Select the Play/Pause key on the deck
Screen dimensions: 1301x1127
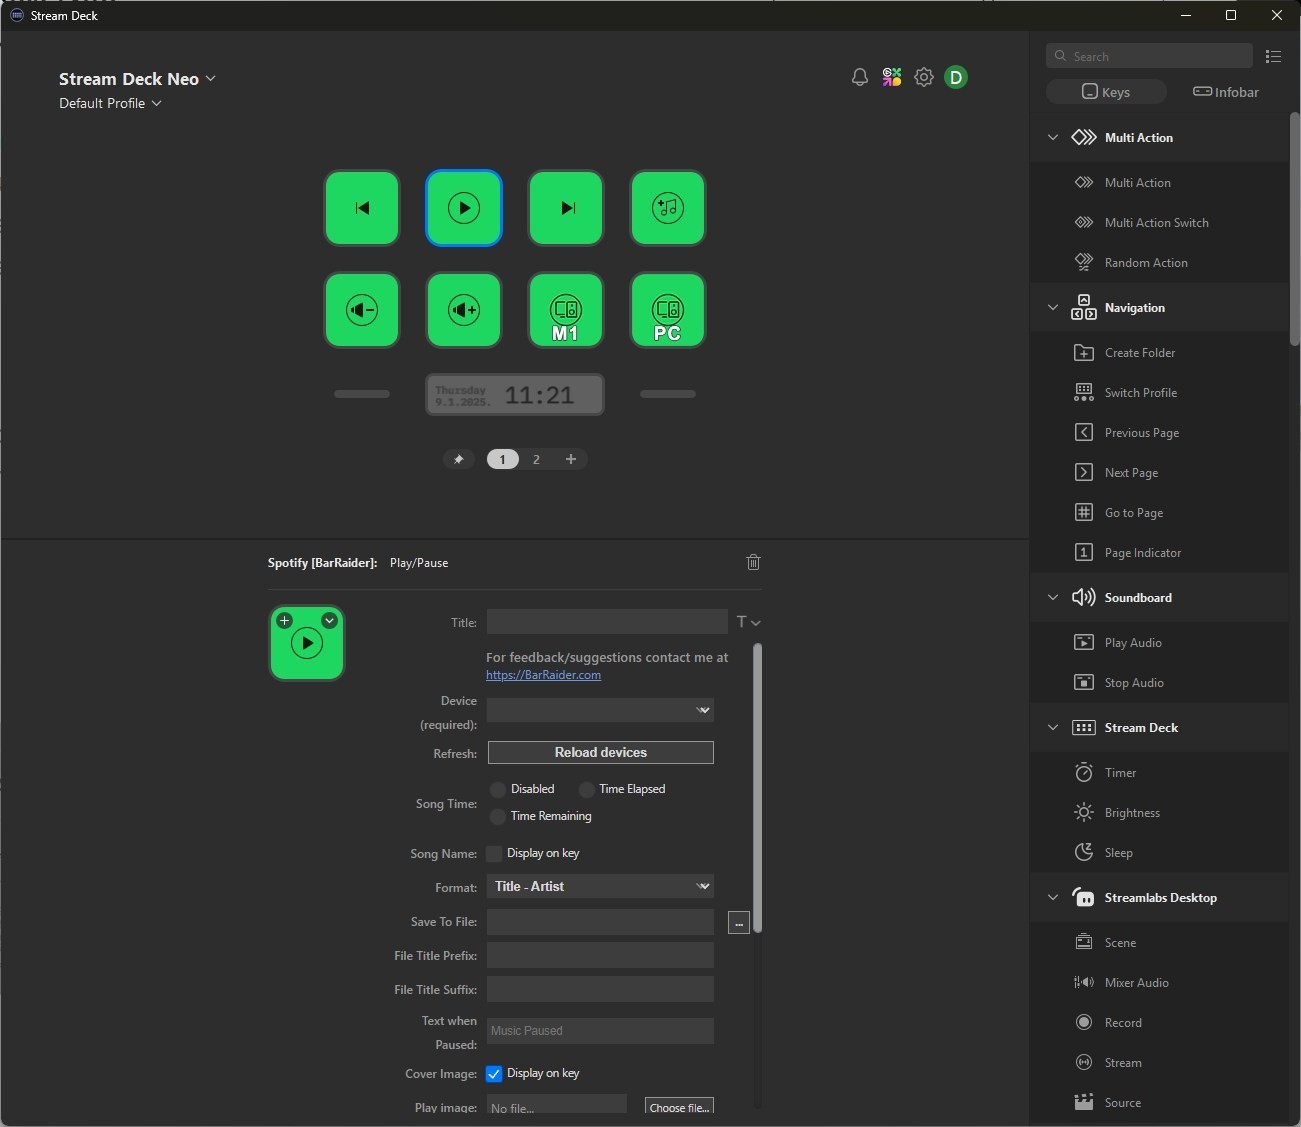click(x=464, y=208)
